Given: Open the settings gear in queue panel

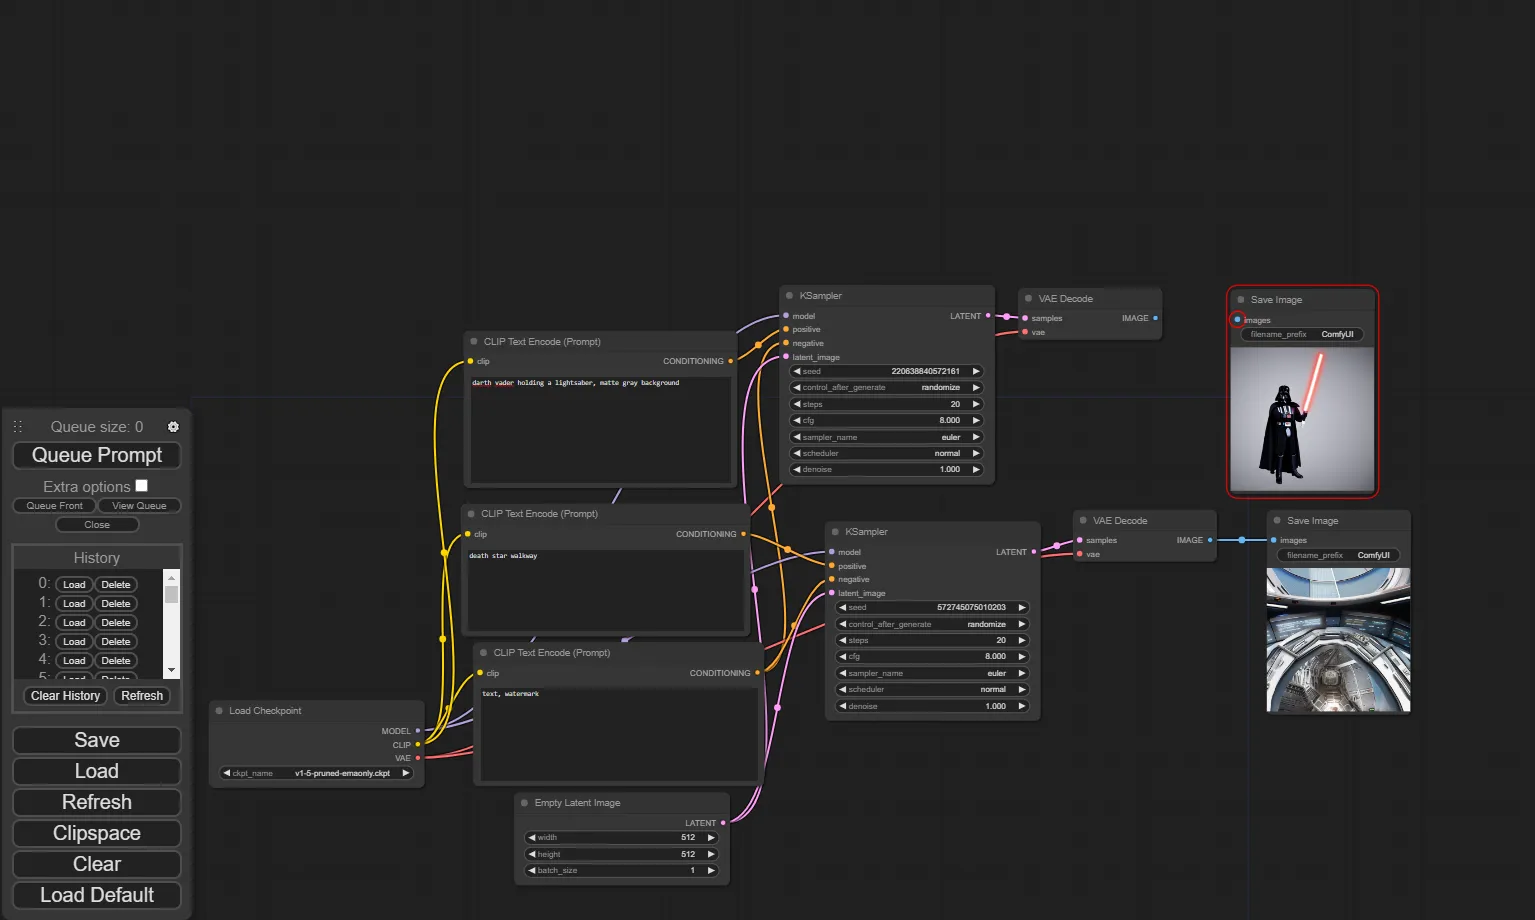Looking at the screenshot, I should click(x=173, y=427).
